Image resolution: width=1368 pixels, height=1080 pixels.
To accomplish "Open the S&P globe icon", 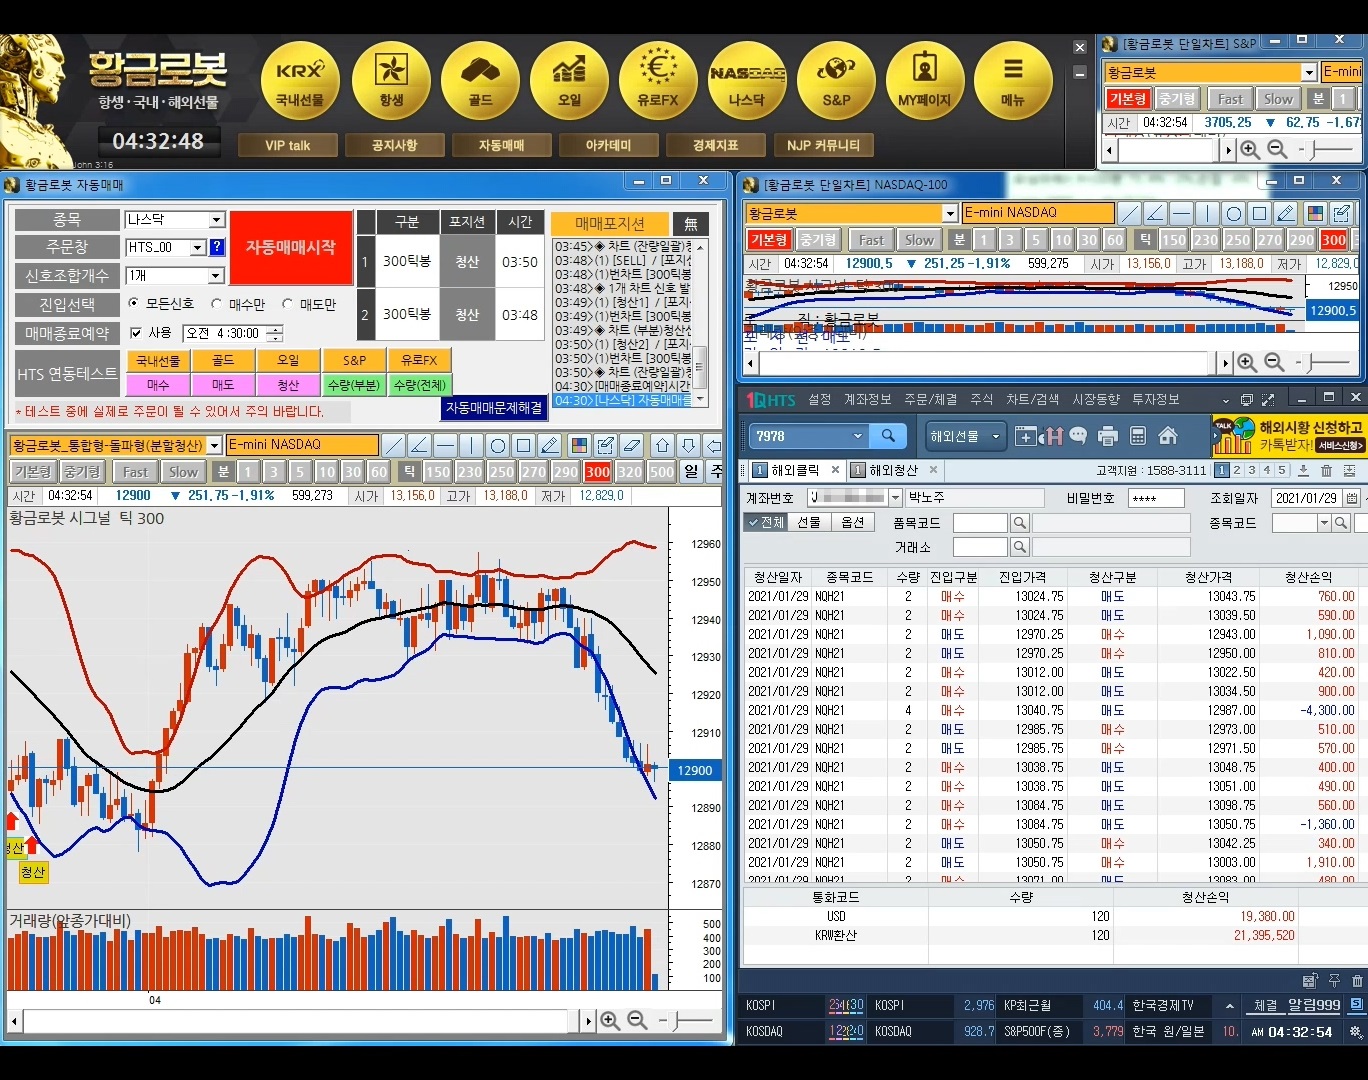I will point(836,80).
